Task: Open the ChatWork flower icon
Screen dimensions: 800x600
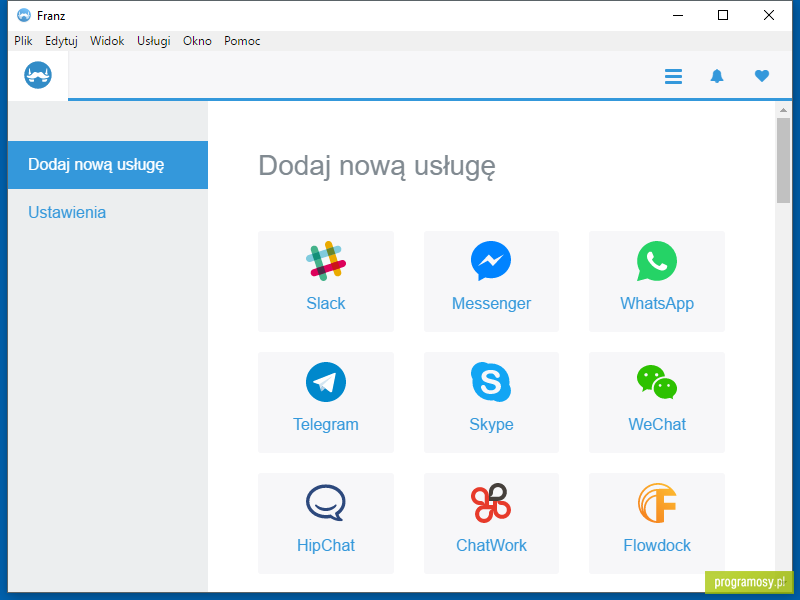Action: pyautogui.click(x=491, y=503)
